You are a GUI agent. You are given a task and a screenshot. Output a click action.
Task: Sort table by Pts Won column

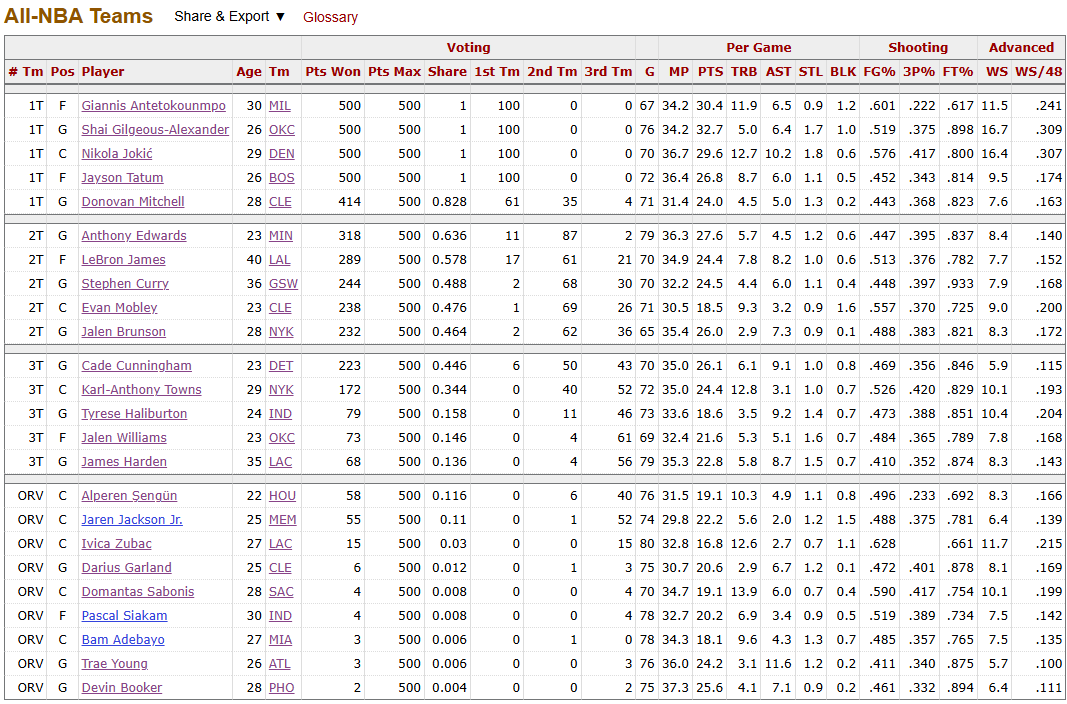tap(333, 71)
